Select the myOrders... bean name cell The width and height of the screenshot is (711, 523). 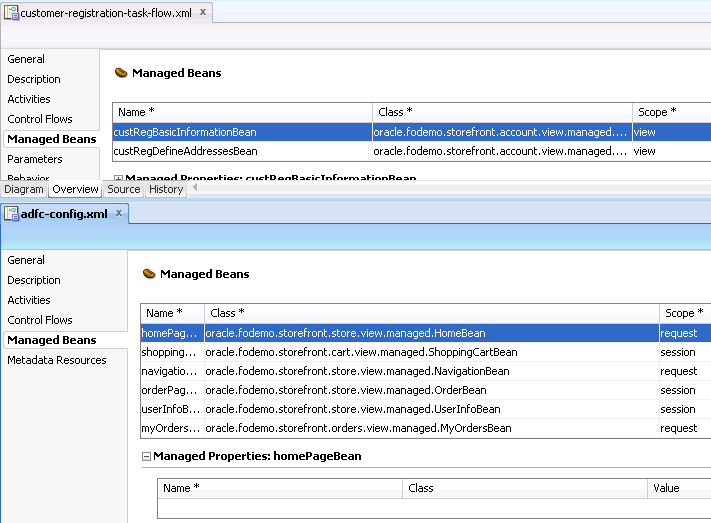coord(172,428)
